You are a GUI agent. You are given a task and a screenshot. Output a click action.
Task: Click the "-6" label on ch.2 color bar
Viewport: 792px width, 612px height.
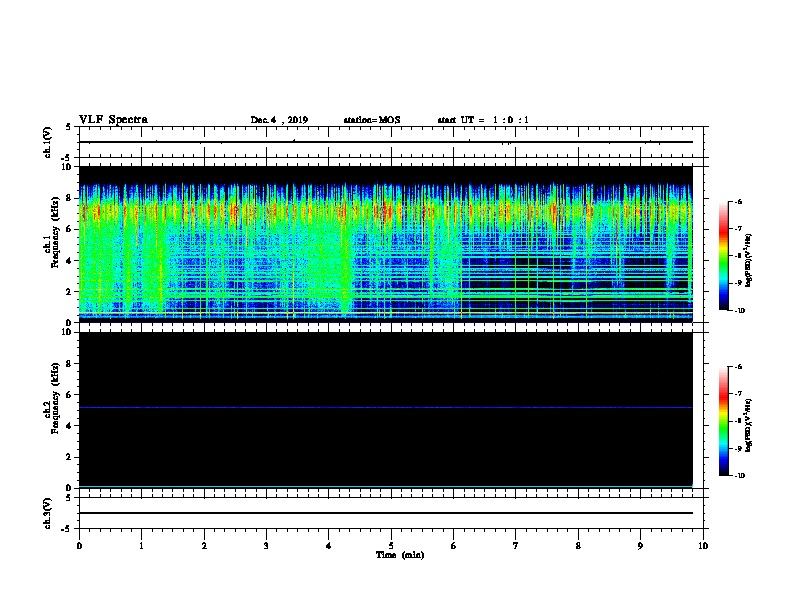click(738, 367)
